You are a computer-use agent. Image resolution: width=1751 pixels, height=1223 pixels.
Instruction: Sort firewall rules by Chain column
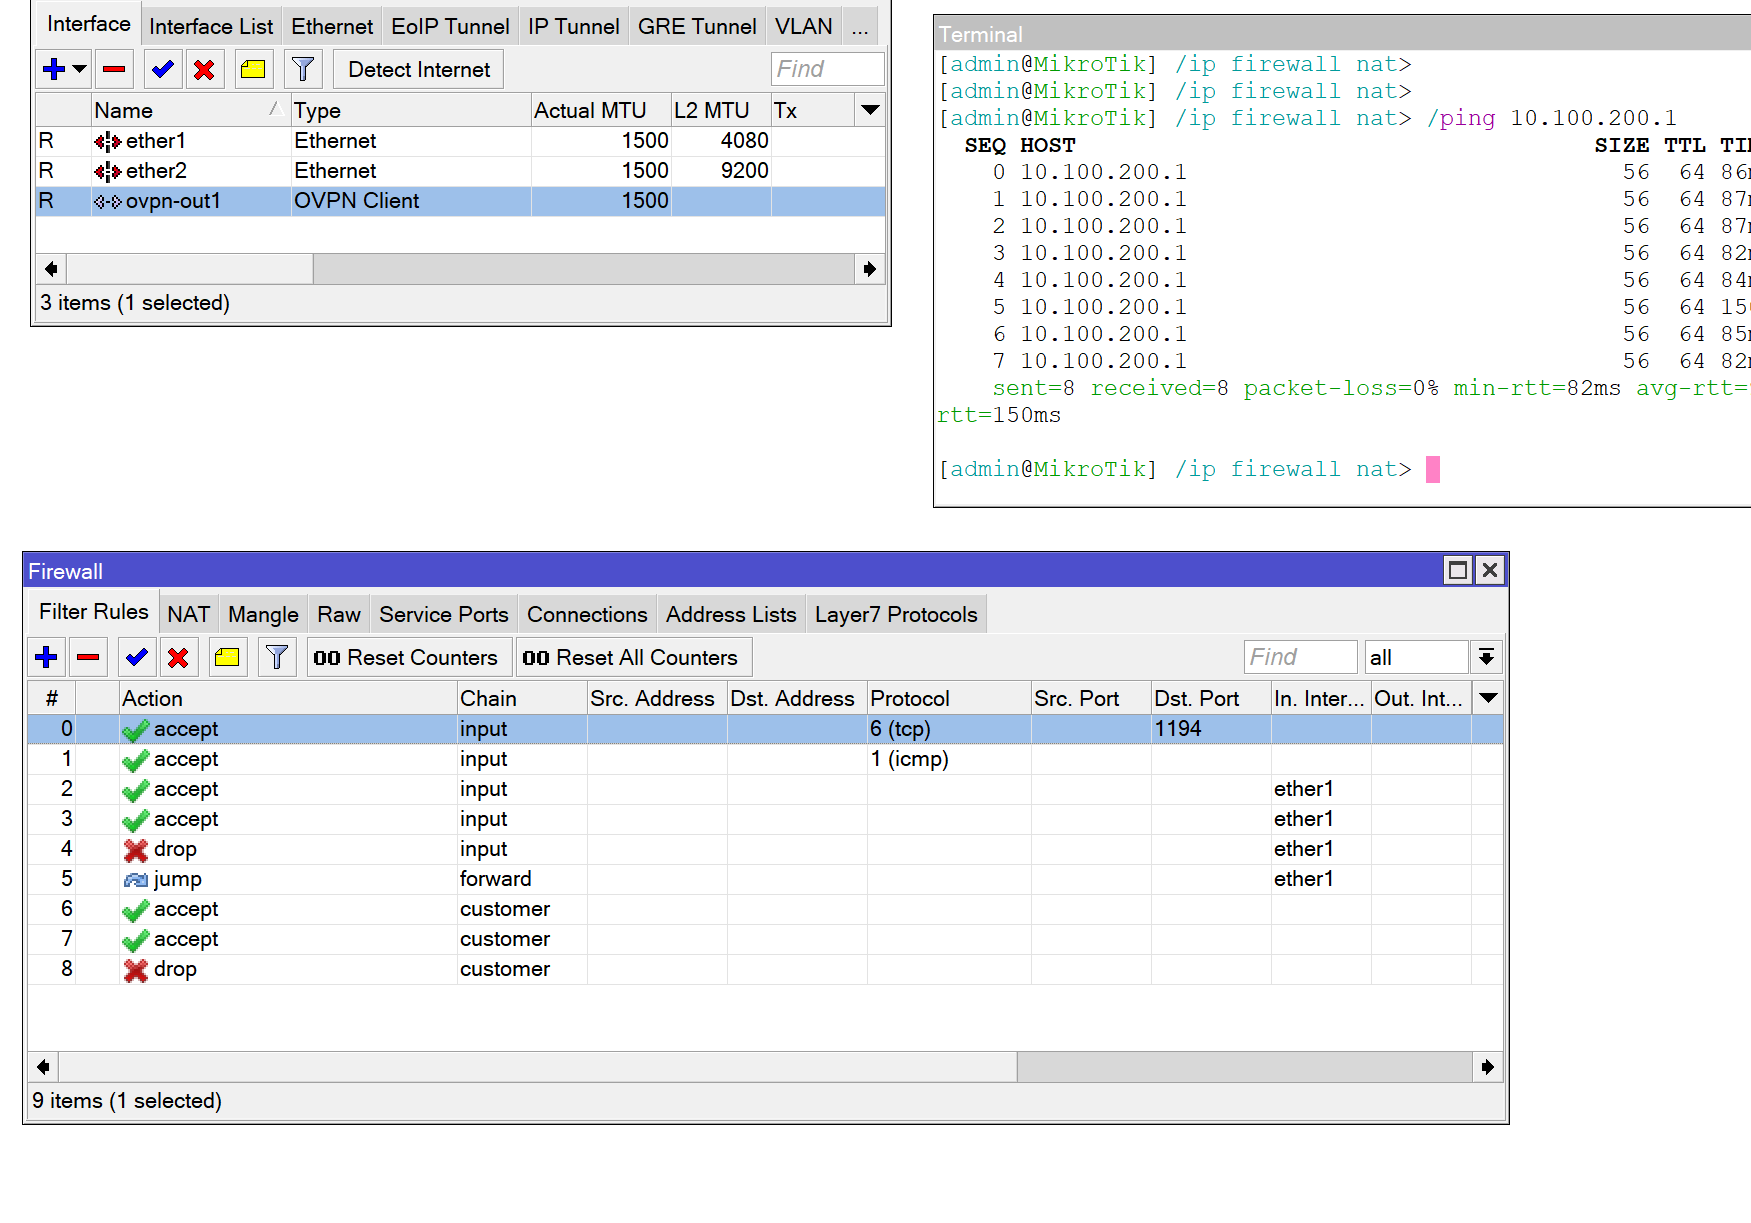(521, 698)
